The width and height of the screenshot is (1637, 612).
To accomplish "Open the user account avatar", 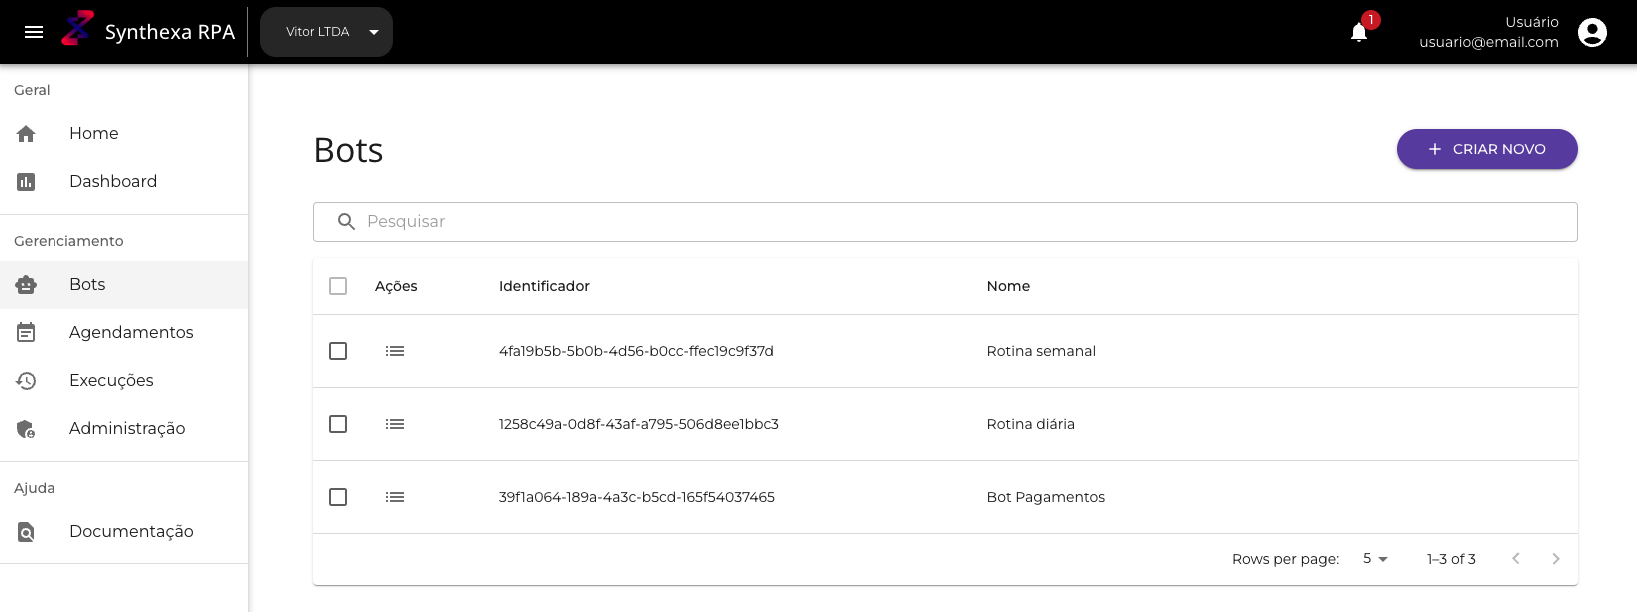I will coord(1592,32).
